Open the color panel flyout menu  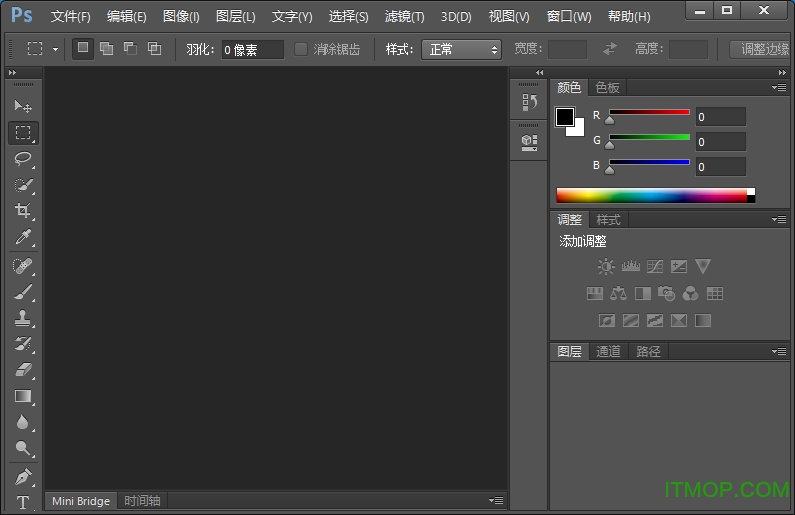click(779, 88)
